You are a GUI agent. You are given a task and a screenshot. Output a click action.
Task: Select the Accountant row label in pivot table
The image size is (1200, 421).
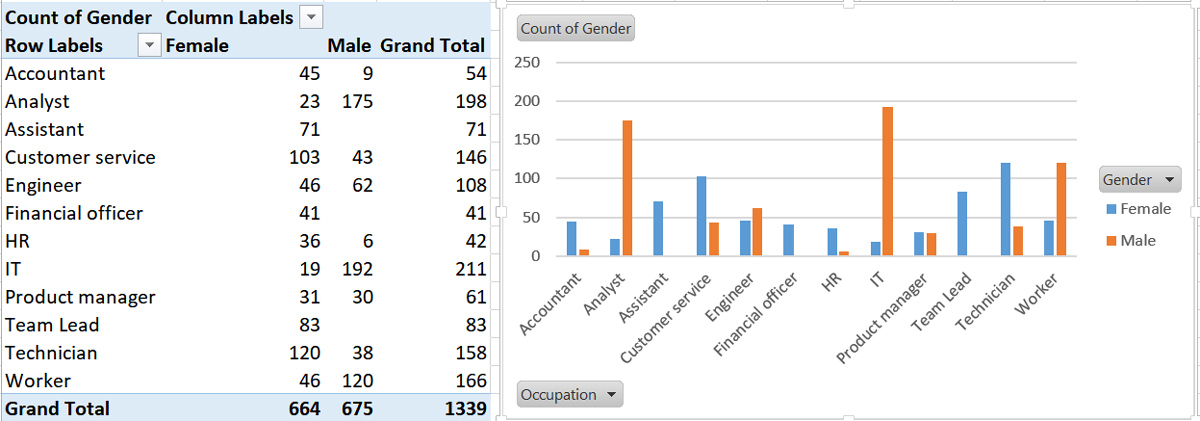tap(55, 74)
